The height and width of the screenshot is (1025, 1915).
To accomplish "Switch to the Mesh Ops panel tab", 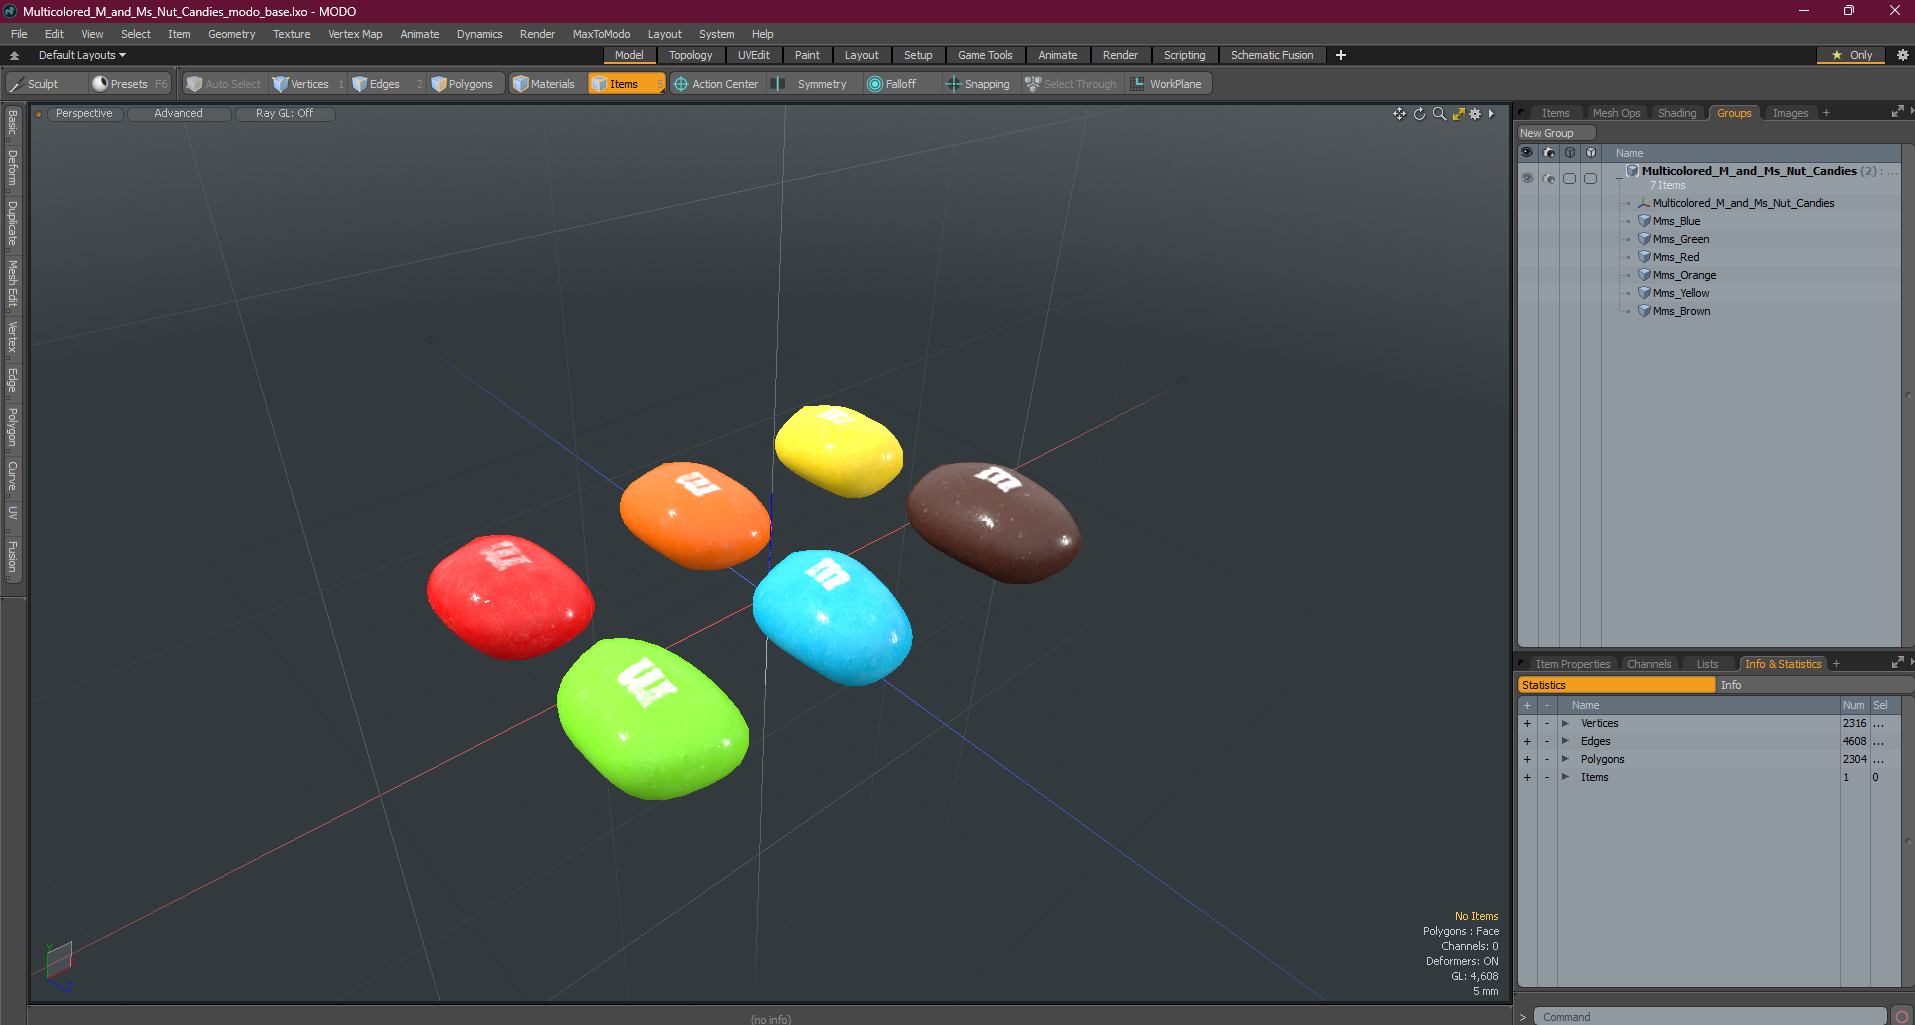I will click(x=1616, y=113).
